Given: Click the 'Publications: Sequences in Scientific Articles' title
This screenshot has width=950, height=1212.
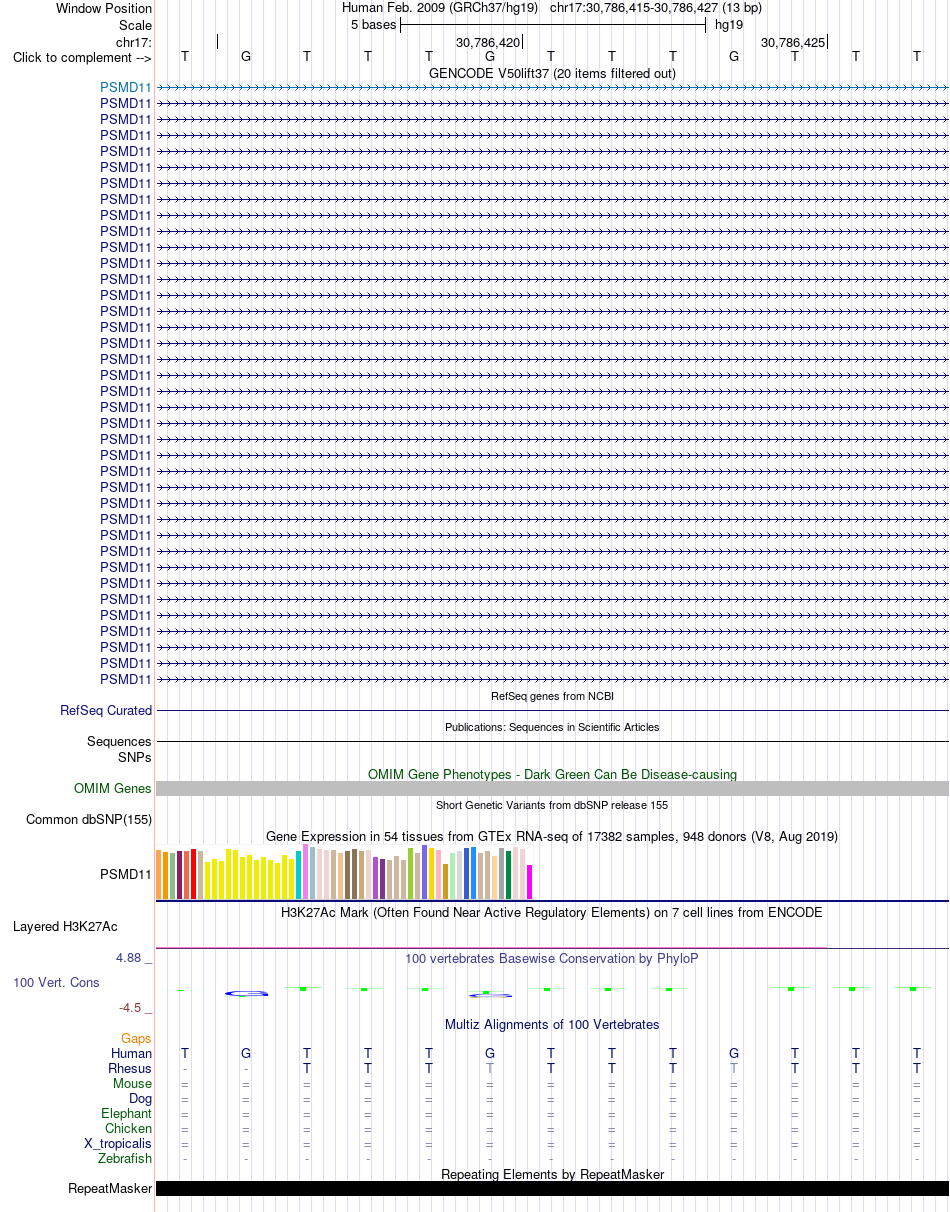Looking at the screenshot, I should point(552,727).
